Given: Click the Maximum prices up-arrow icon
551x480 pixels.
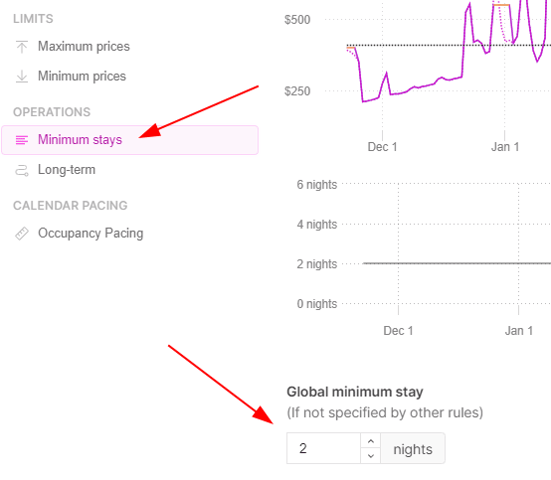Looking at the screenshot, I should (22, 47).
